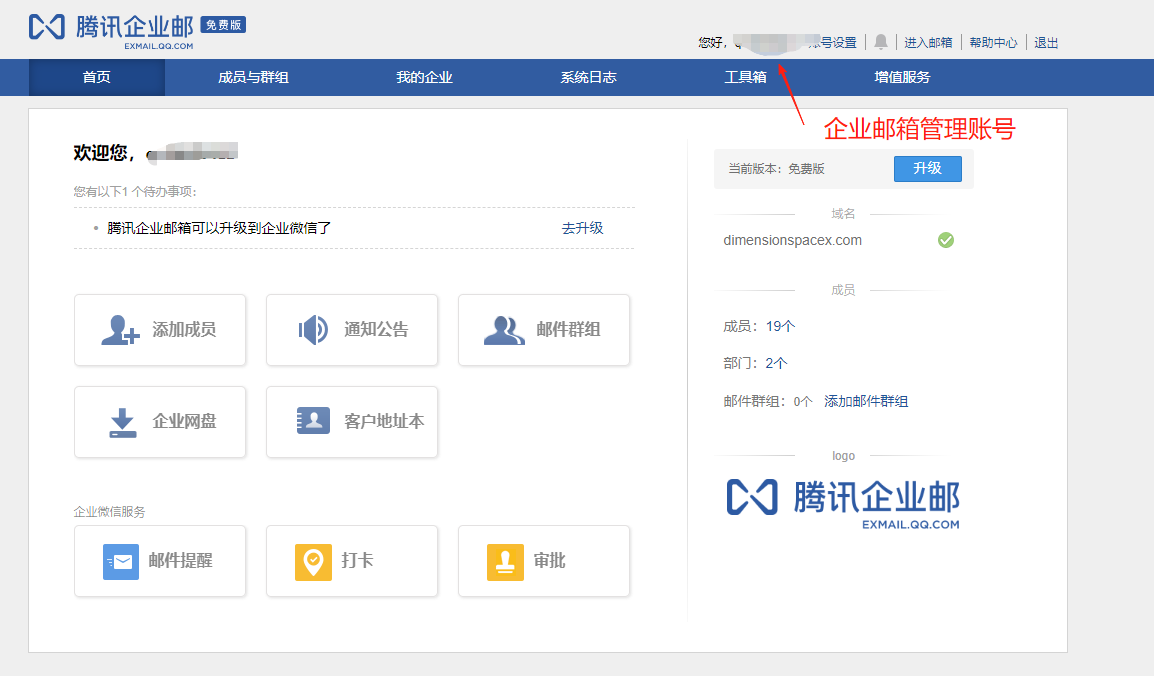Image resolution: width=1154 pixels, height=676 pixels.
Task: Click 添加邮件群组 link
Action: pos(866,401)
